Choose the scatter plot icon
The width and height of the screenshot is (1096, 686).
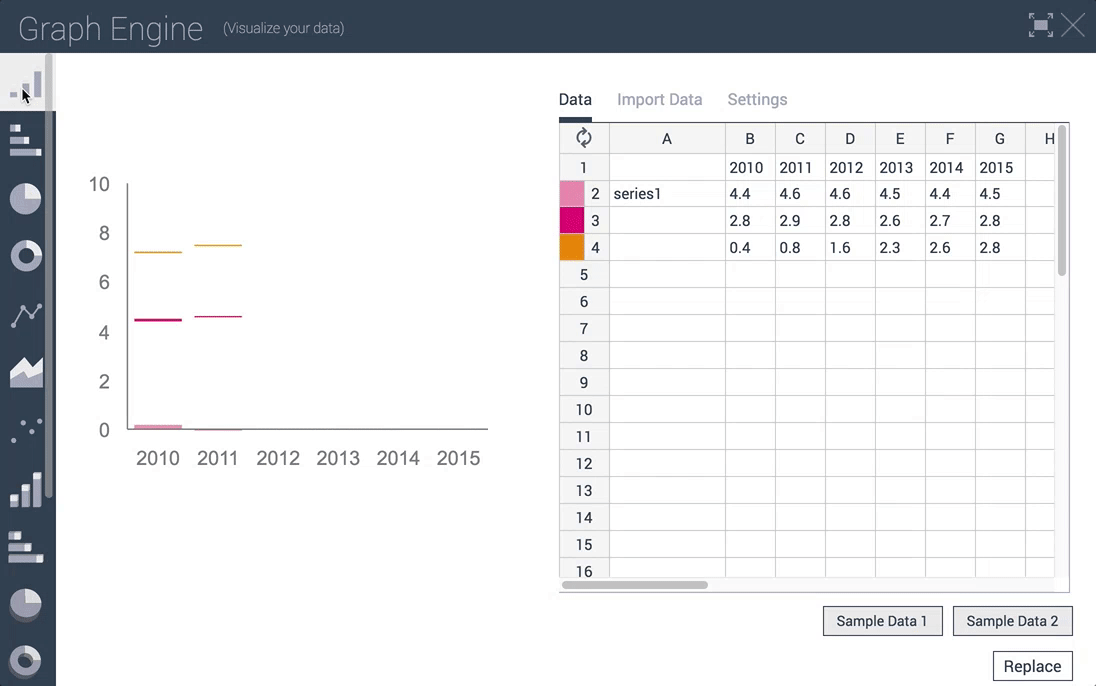26,431
